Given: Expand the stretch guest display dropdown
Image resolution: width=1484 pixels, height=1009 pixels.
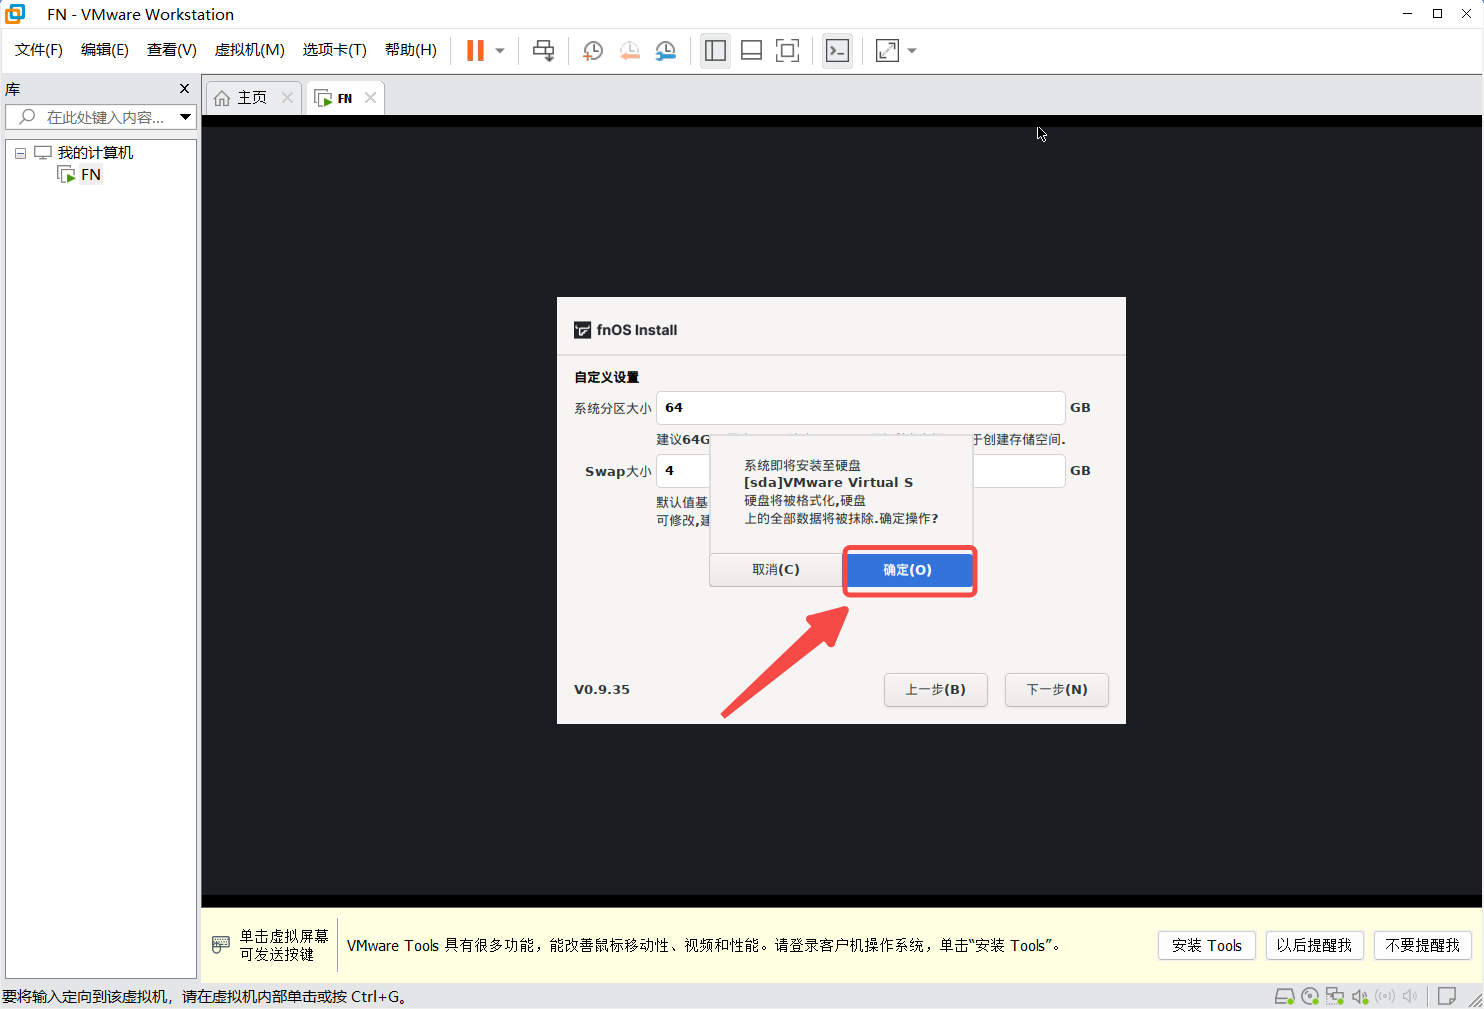Looking at the screenshot, I should pyautogui.click(x=912, y=51).
